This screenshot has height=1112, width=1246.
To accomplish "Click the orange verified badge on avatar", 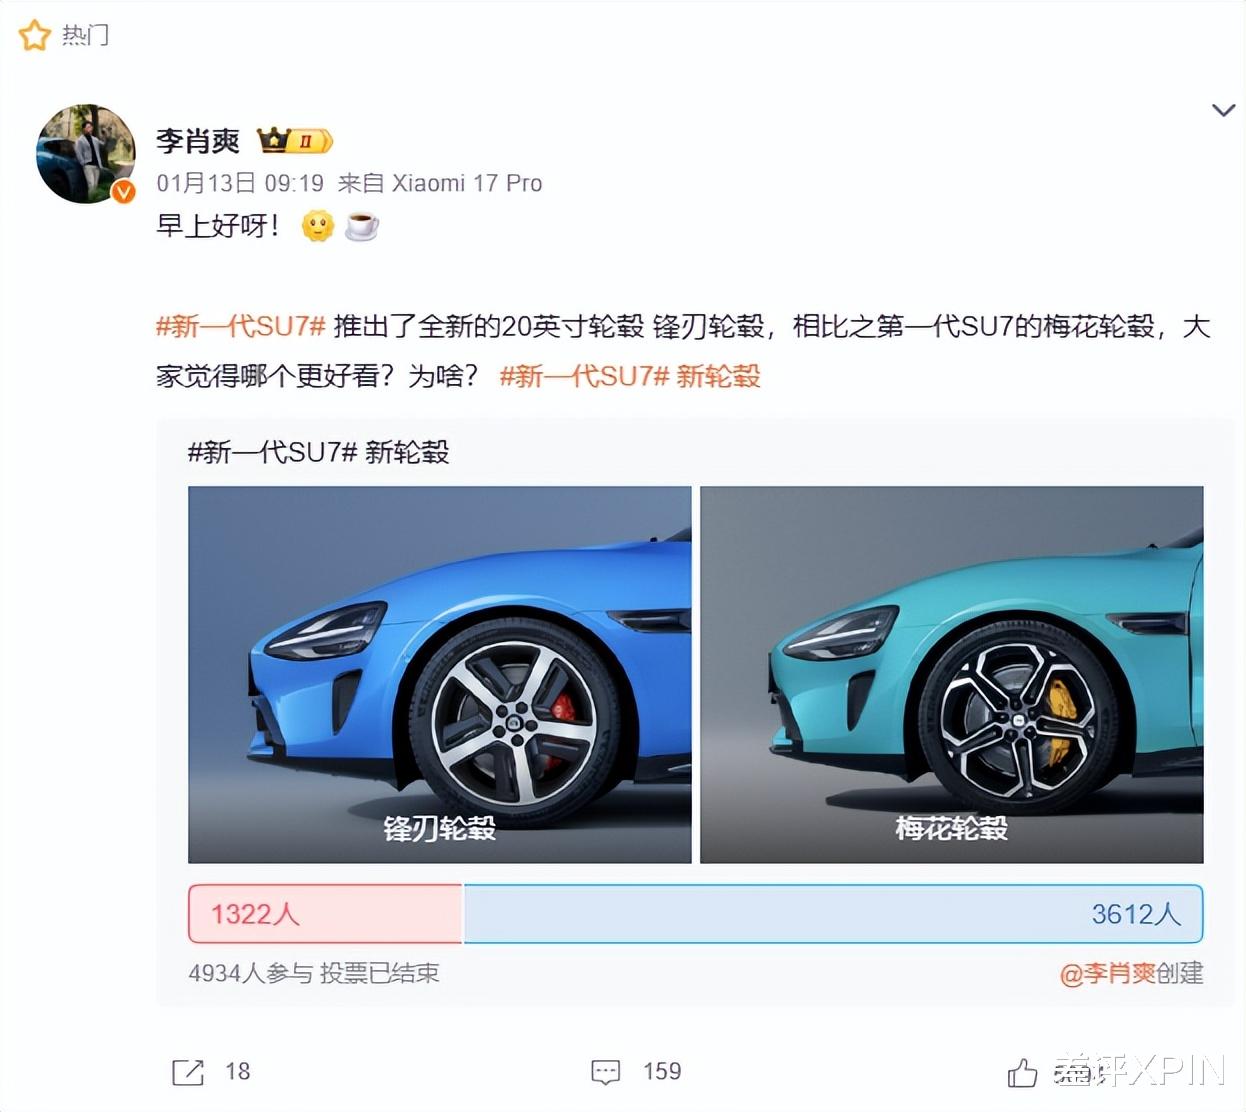I will coord(123,191).
